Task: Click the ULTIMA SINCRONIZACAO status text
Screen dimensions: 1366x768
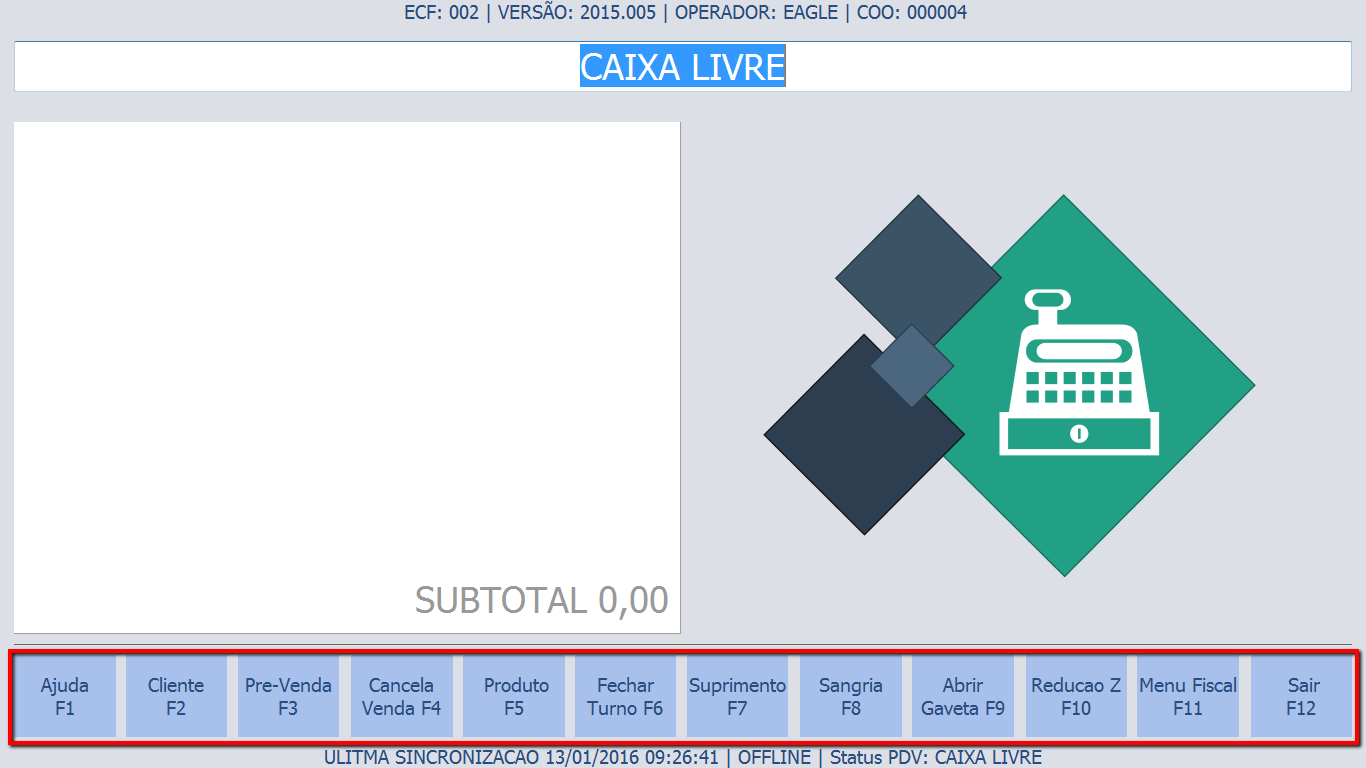Action: click(x=683, y=757)
